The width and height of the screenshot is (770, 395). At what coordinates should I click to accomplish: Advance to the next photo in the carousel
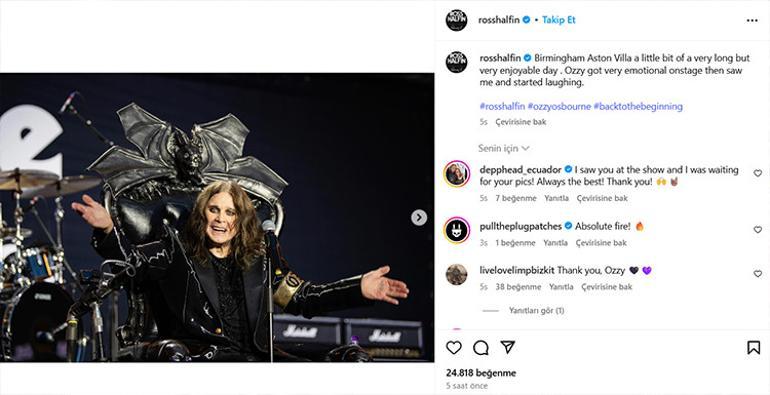click(419, 218)
